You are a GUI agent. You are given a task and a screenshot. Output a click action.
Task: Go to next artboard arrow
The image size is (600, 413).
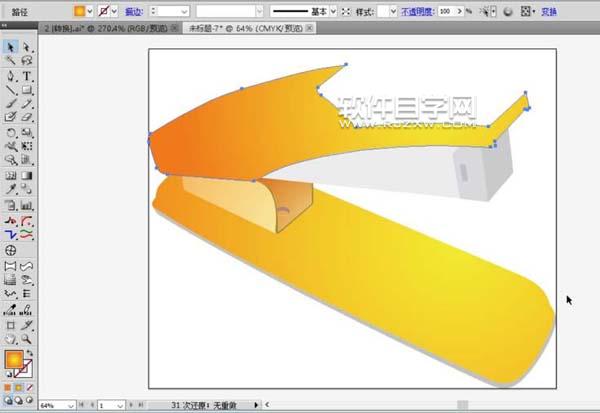click(132, 405)
